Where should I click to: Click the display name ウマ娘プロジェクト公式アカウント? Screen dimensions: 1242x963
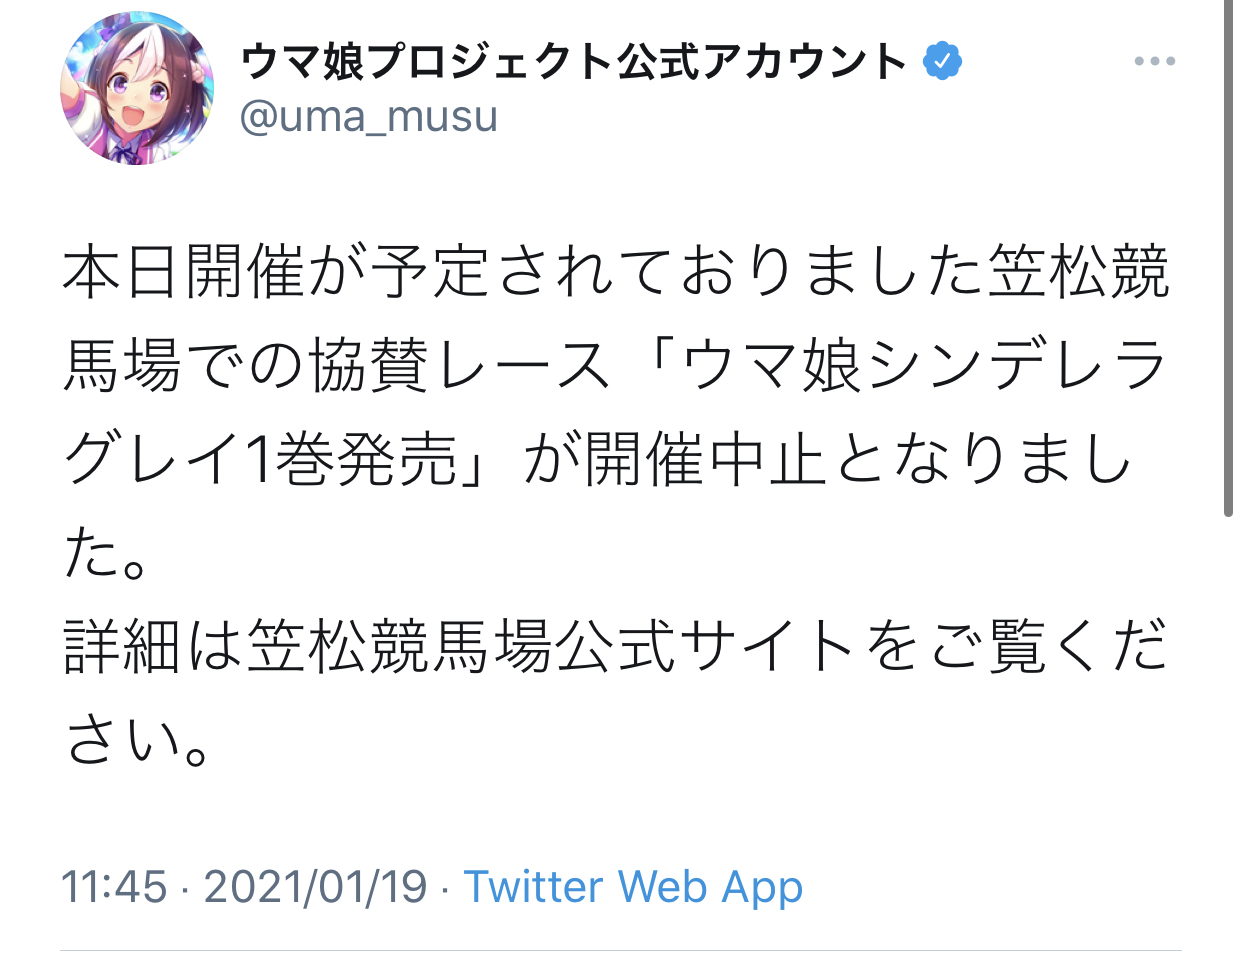click(573, 62)
